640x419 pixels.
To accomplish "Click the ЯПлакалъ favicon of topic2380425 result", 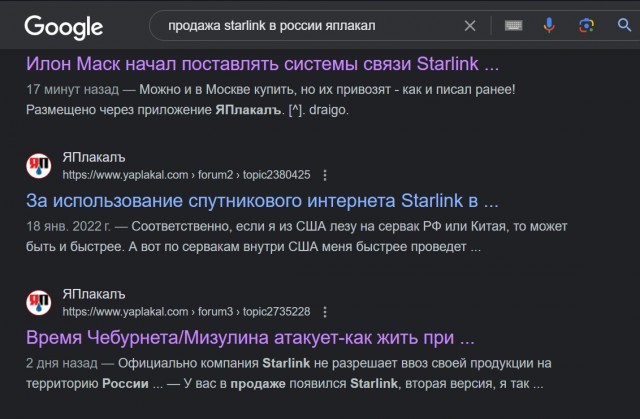I will coord(39,166).
